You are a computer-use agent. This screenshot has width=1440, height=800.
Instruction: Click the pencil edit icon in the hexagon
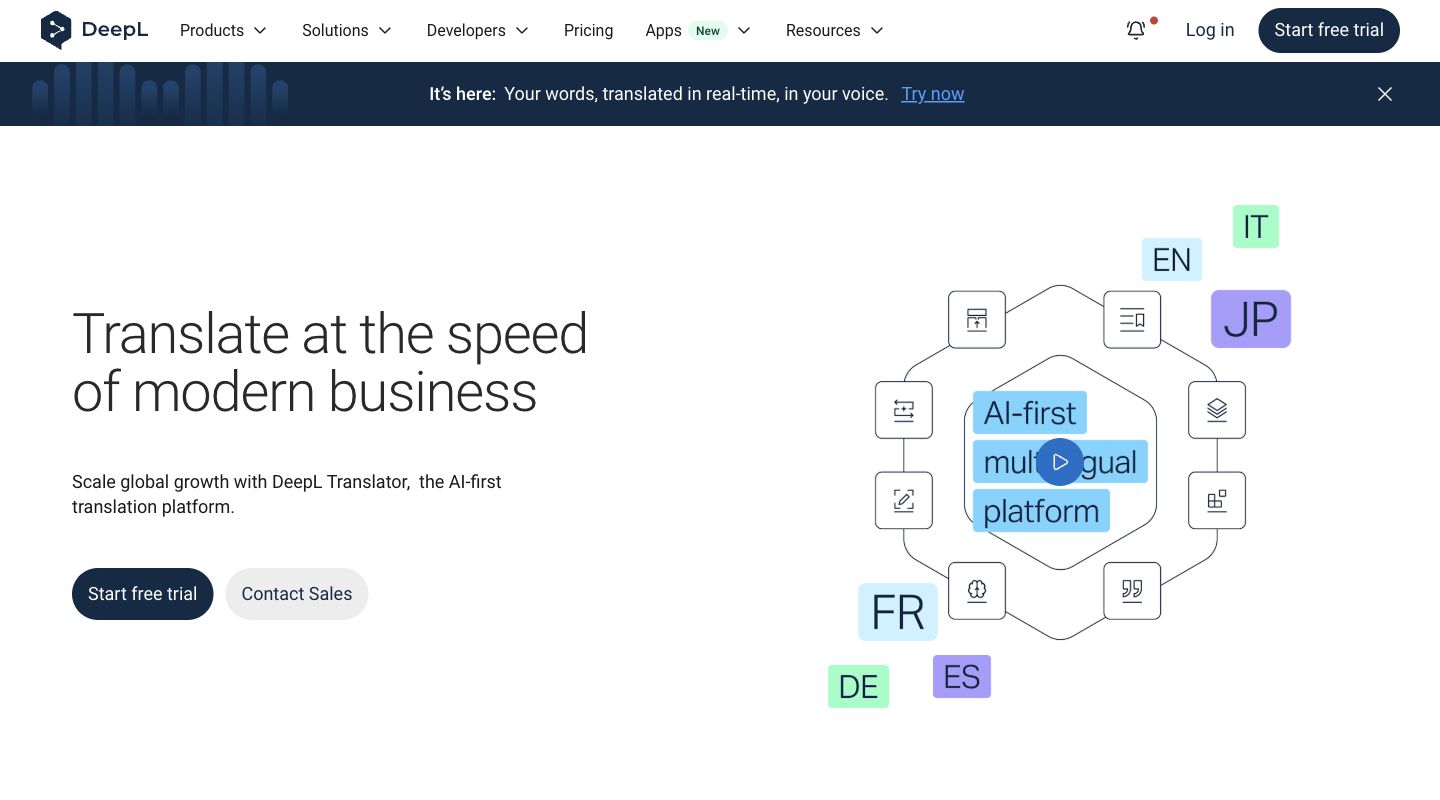(x=904, y=500)
